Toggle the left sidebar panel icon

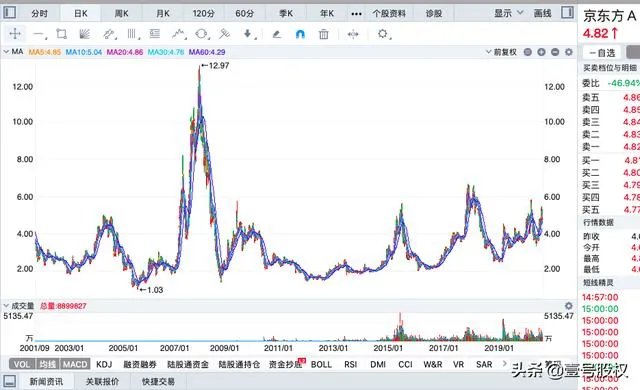9,13
